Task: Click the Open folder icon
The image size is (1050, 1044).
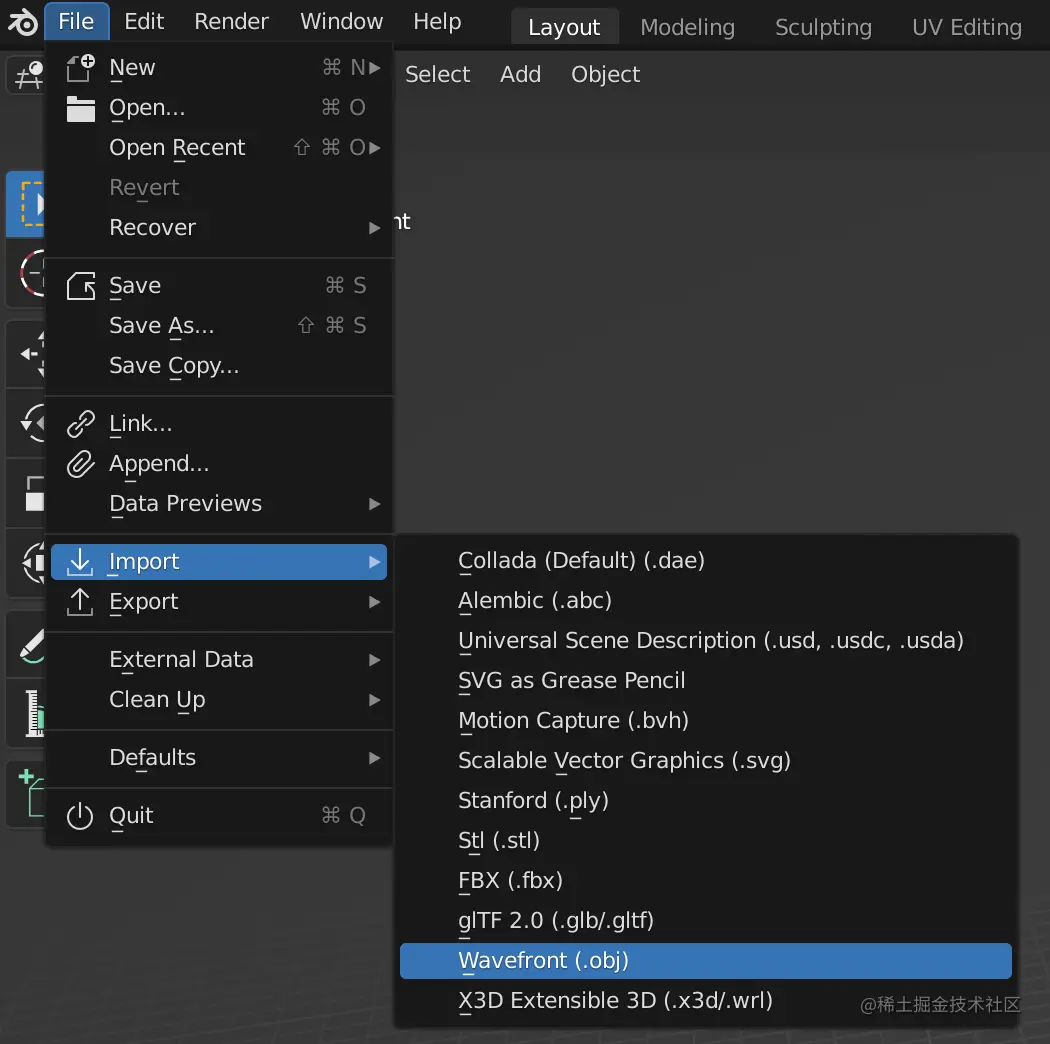Action: tap(80, 108)
